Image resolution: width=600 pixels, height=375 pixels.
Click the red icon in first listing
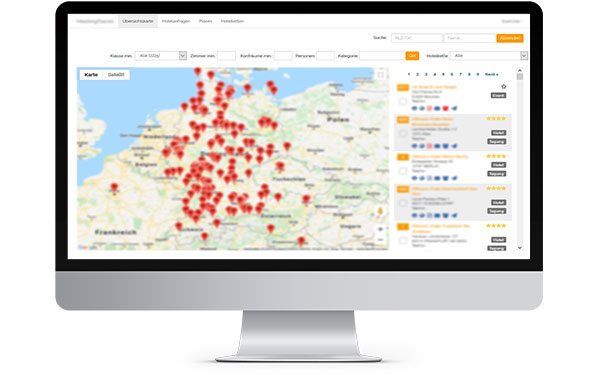445,108
